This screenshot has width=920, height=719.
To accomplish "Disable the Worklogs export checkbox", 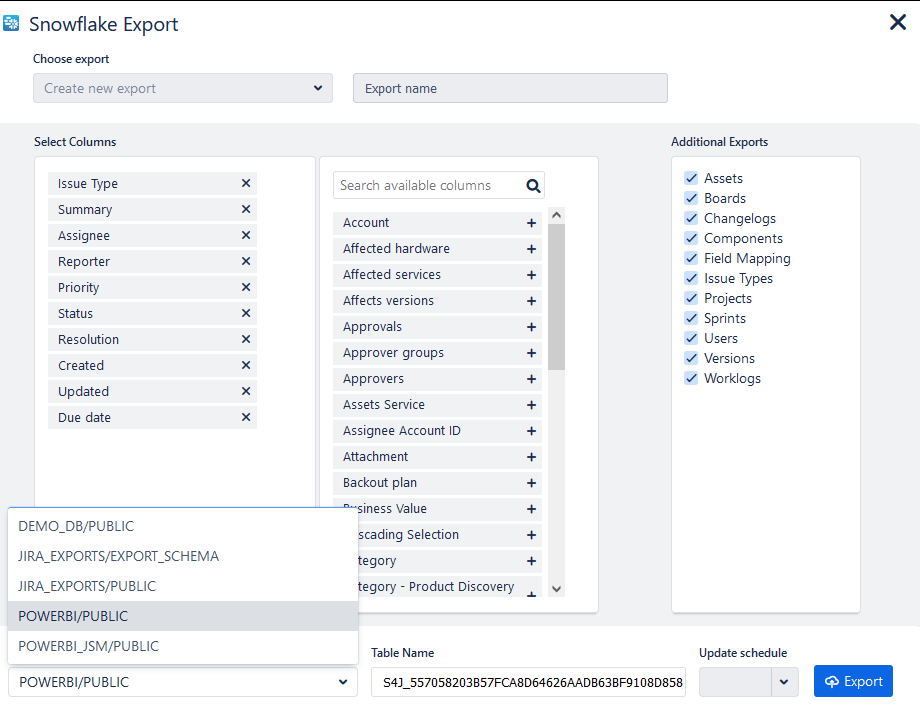I will pyautogui.click(x=691, y=378).
